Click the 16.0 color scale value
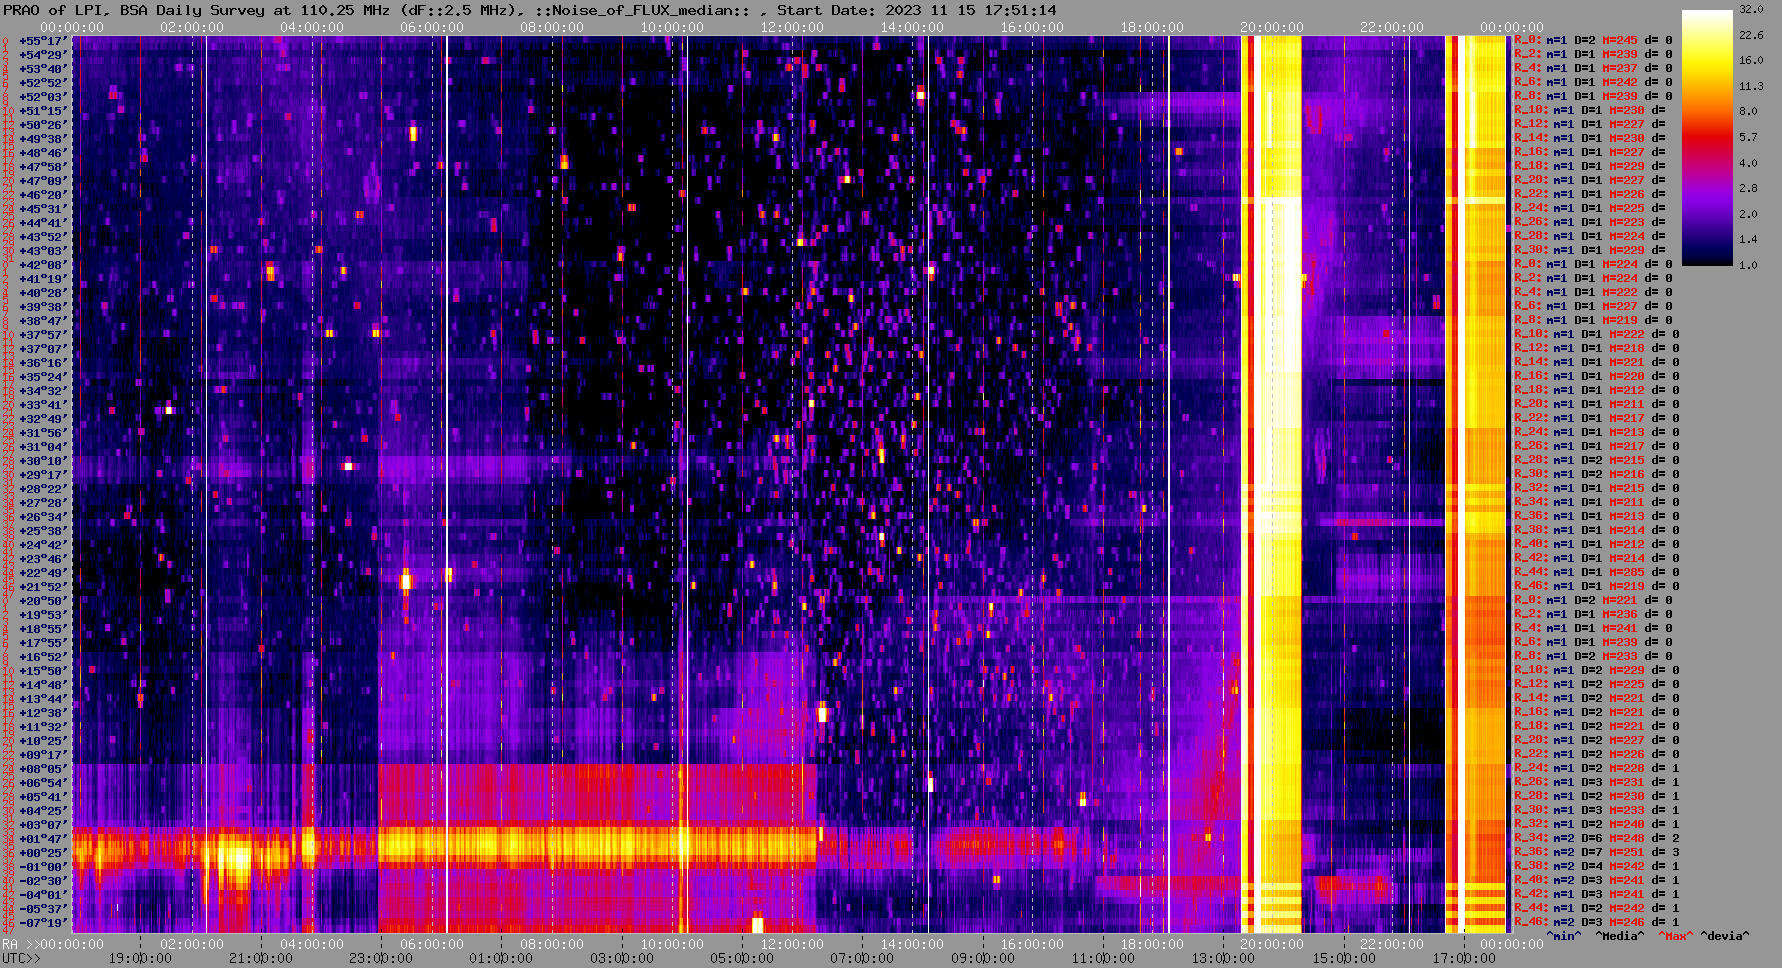The width and height of the screenshot is (1782, 968). pos(1751,60)
